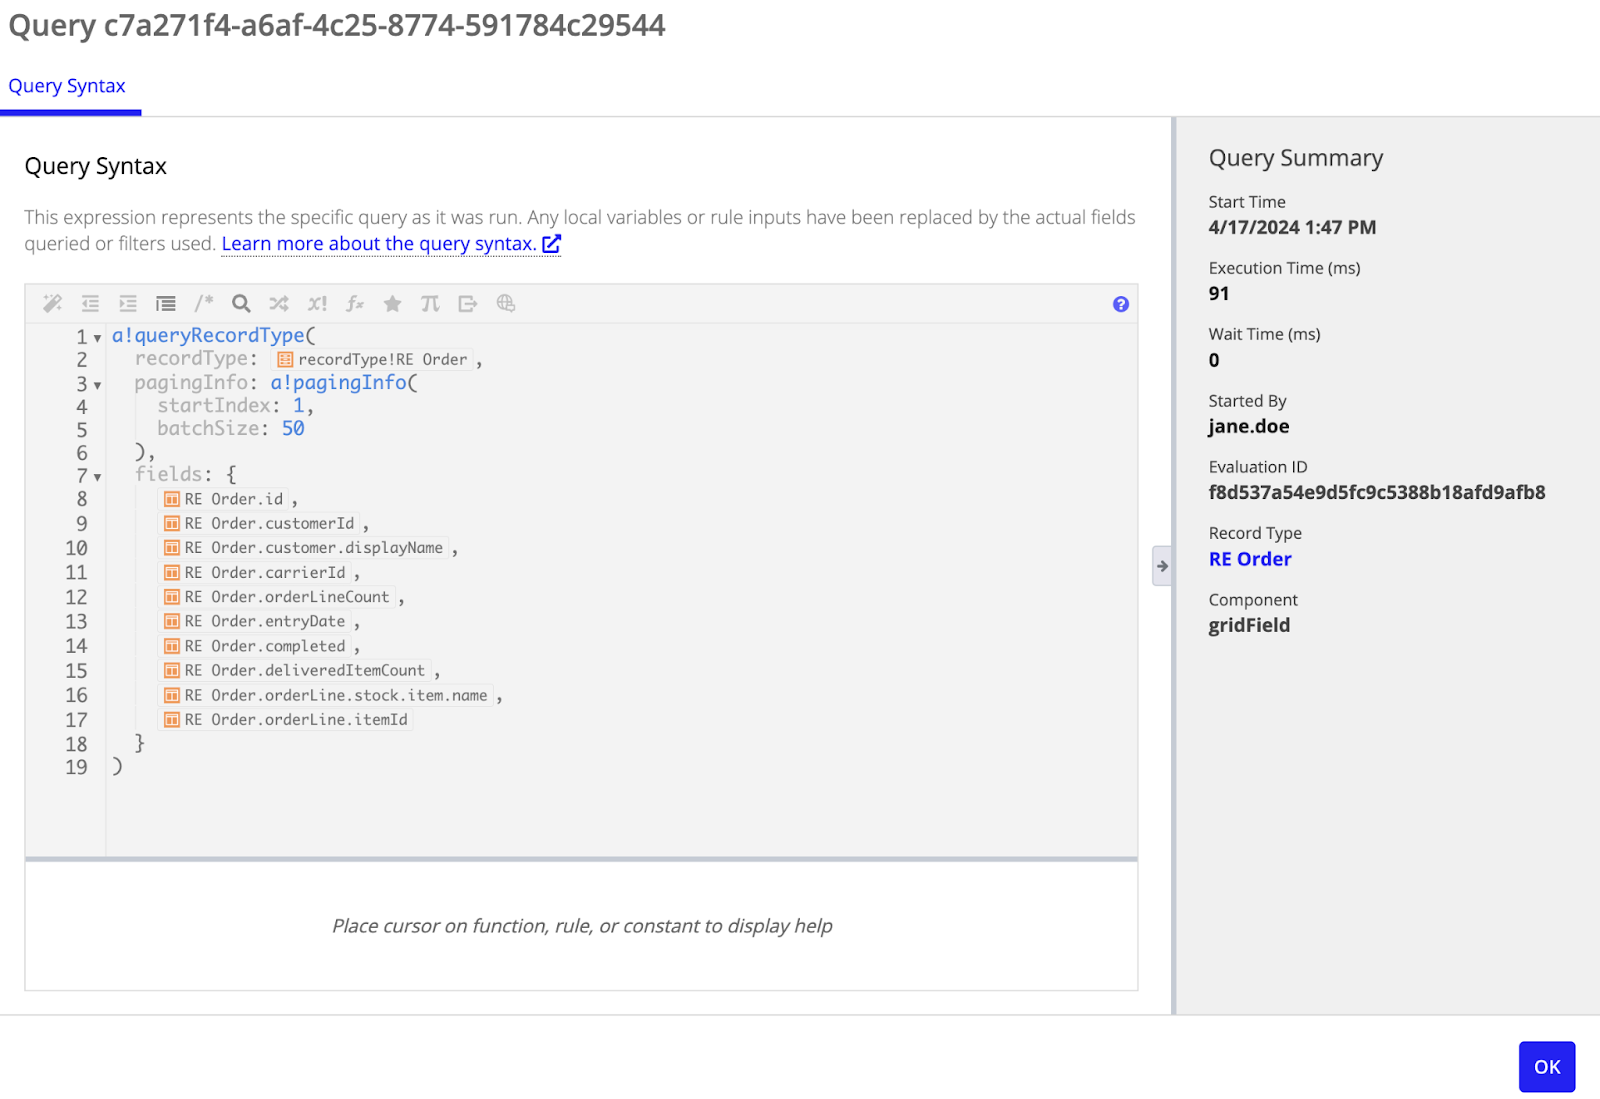Click the startIndex parameter text
Image resolution: width=1600 pixels, height=1099 pixels.
click(214, 405)
